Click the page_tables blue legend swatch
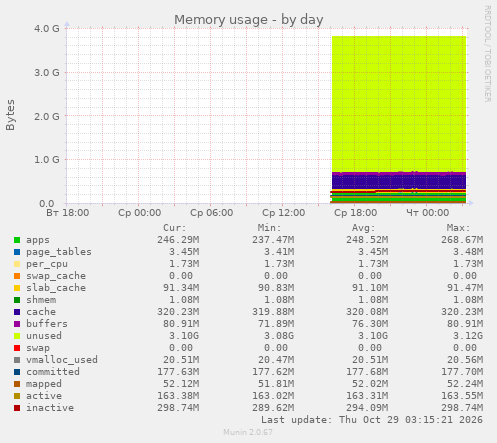 pos(17,252)
